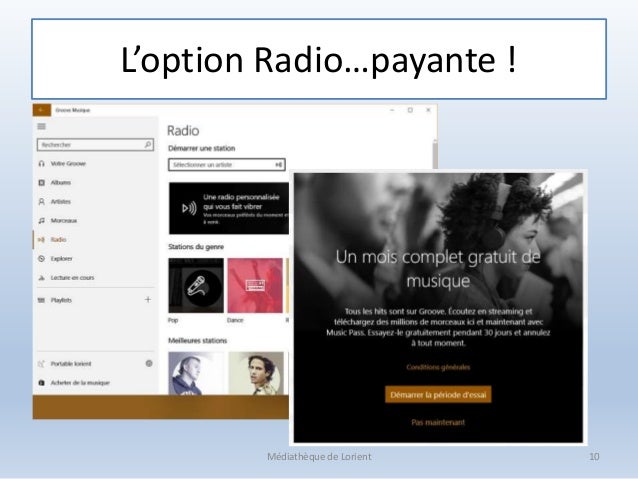
Task: Click the Lecture en cours bars icon
Action: pyautogui.click(x=42, y=278)
